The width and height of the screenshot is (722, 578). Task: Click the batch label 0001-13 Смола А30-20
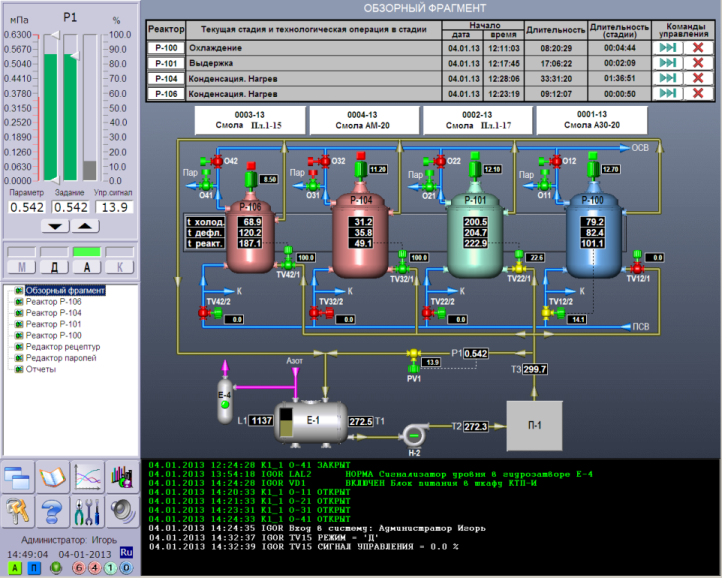(592, 120)
